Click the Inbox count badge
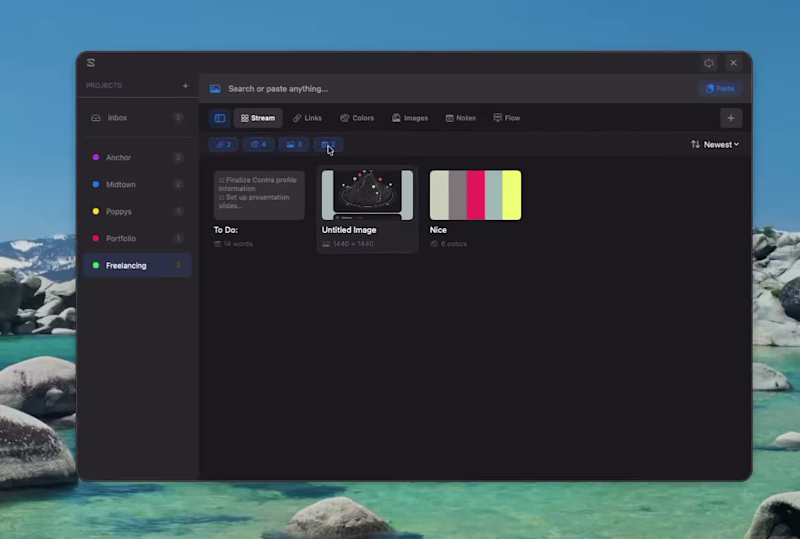Image resolution: width=800 pixels, height=539 pixels. pyautogui.click(x=178, y=118)
